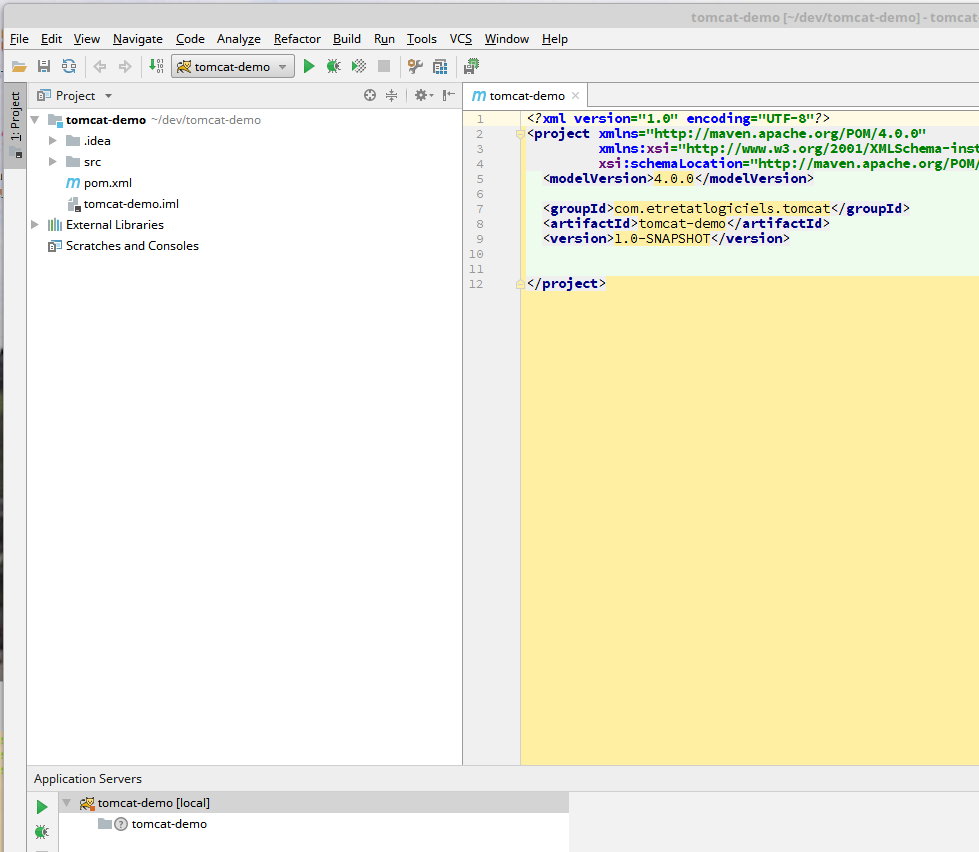Navigate forward with the right arrow icon

pyautogui.click(x=125, y=66)
